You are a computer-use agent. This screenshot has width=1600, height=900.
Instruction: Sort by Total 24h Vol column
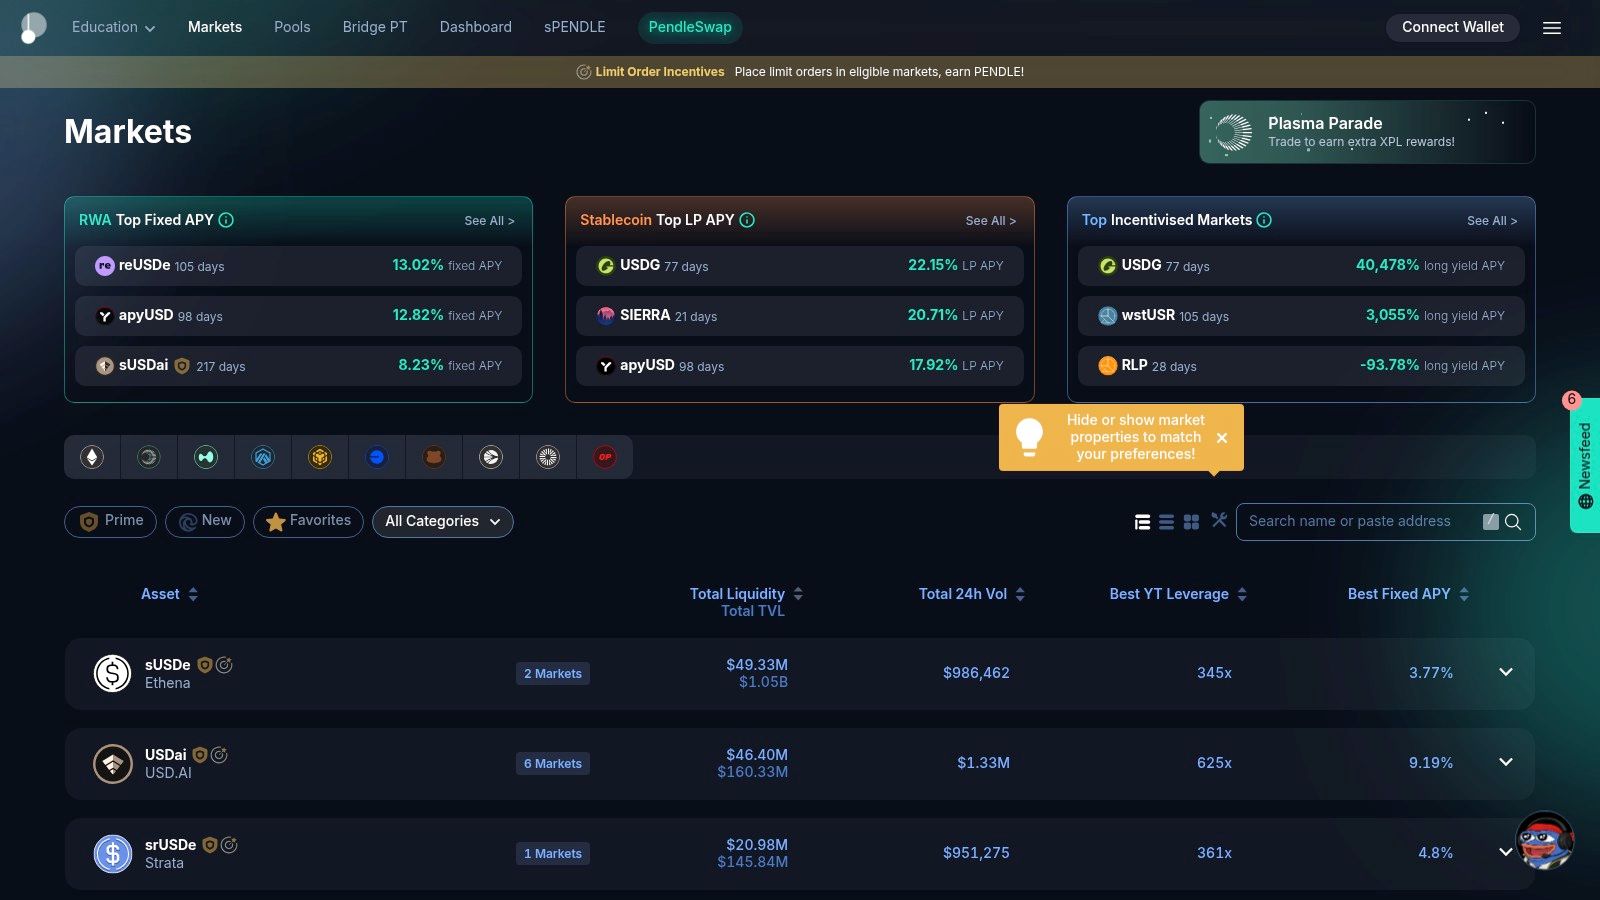tap(972, 594)
